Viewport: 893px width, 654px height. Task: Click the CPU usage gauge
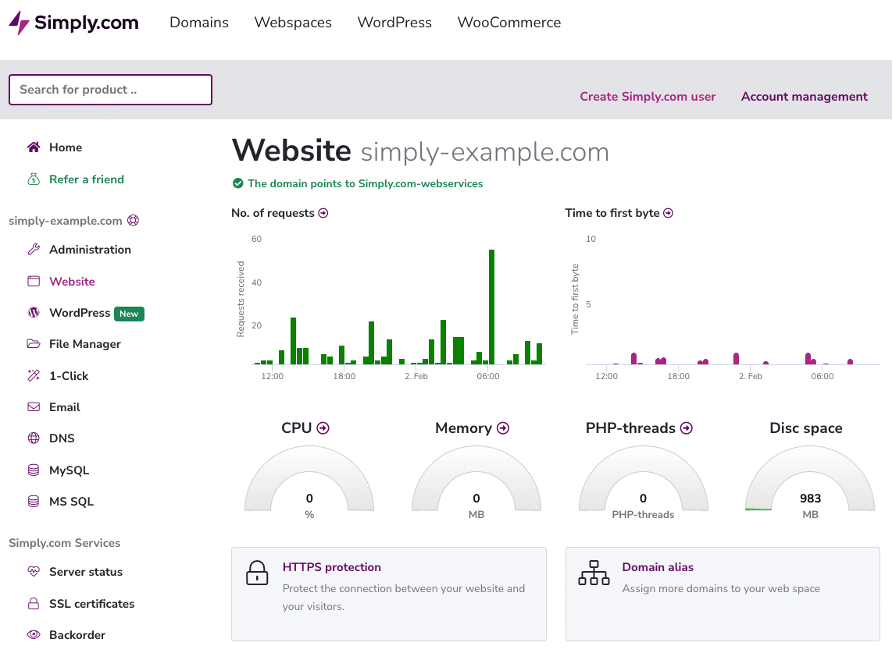pos(309,479)
